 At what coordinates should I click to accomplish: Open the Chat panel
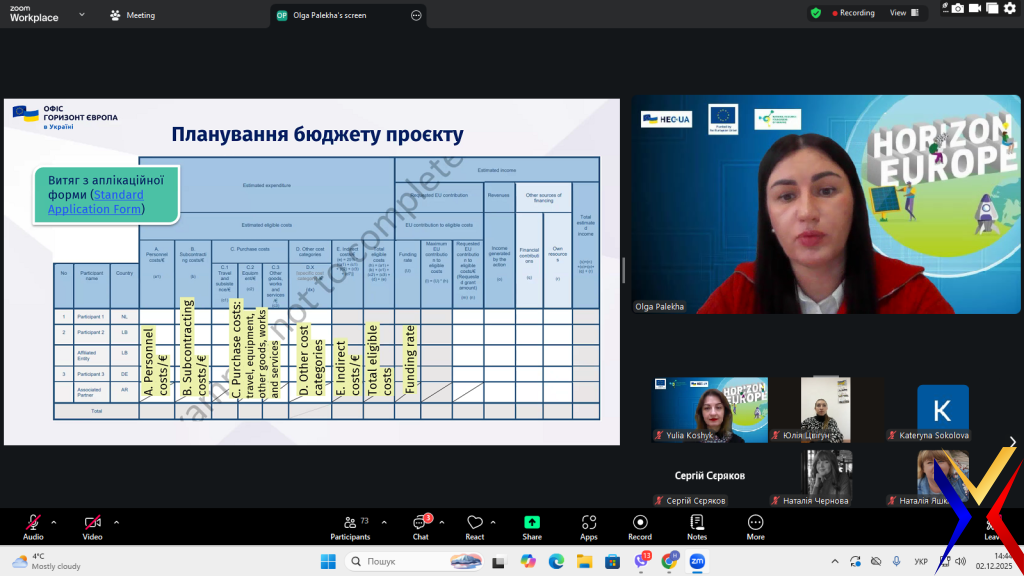click(x=420, y=527)
